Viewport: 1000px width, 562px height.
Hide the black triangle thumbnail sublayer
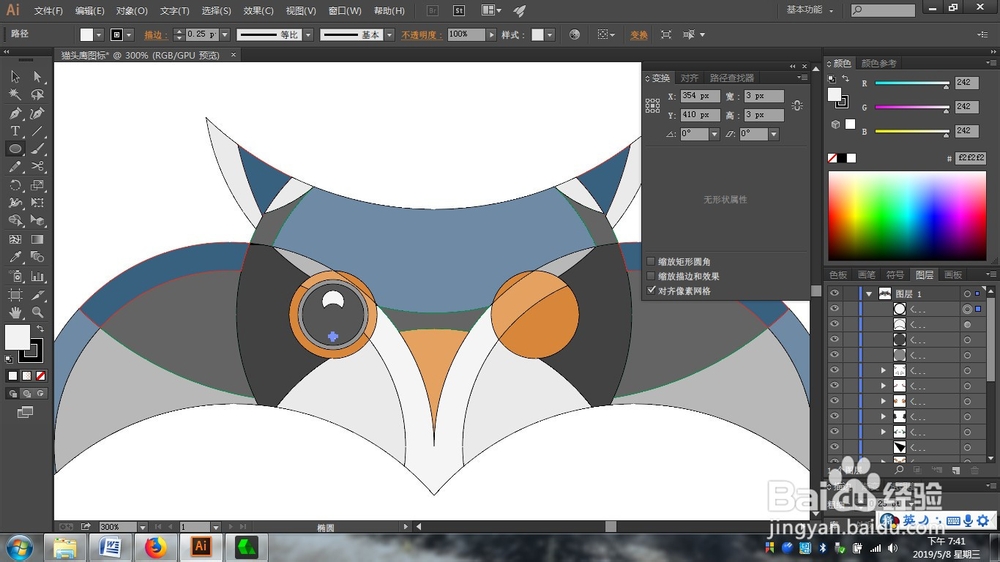tap(834, 447)
